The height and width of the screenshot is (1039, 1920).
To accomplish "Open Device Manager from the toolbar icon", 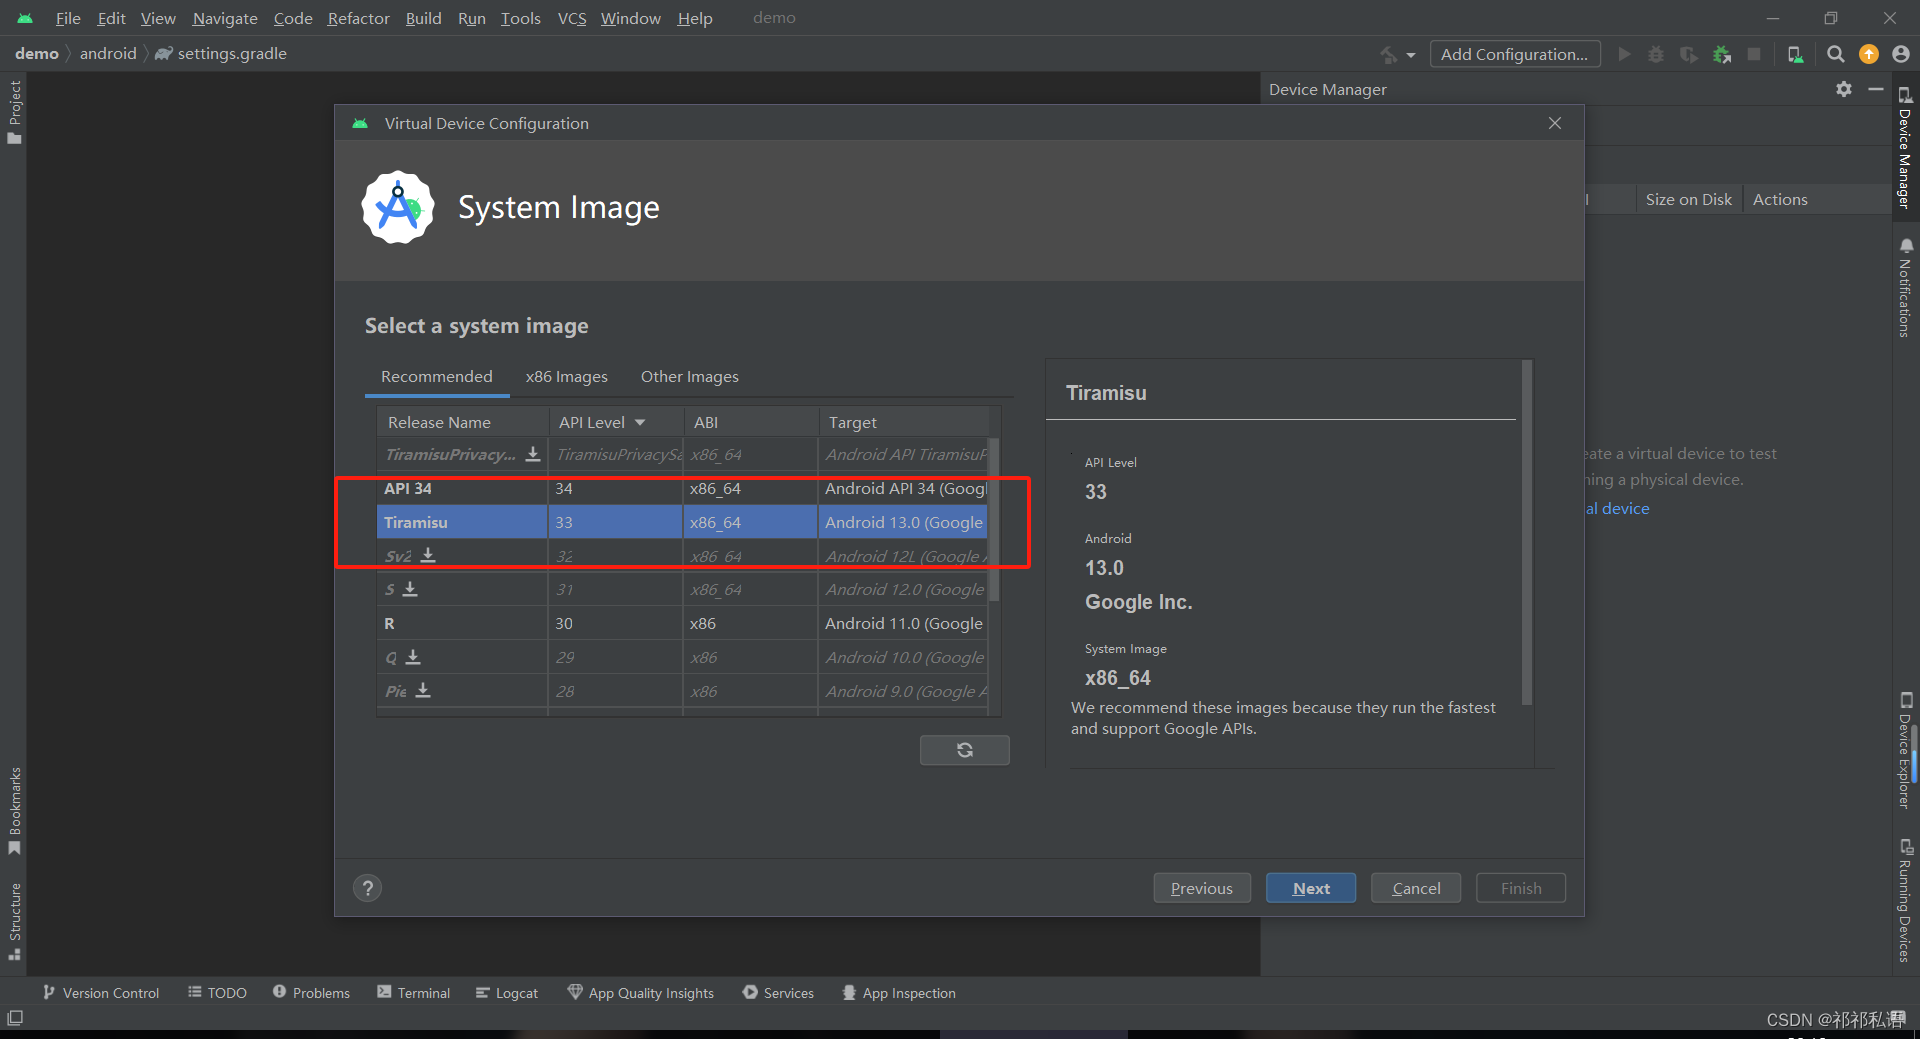I will click(1796, 54).
